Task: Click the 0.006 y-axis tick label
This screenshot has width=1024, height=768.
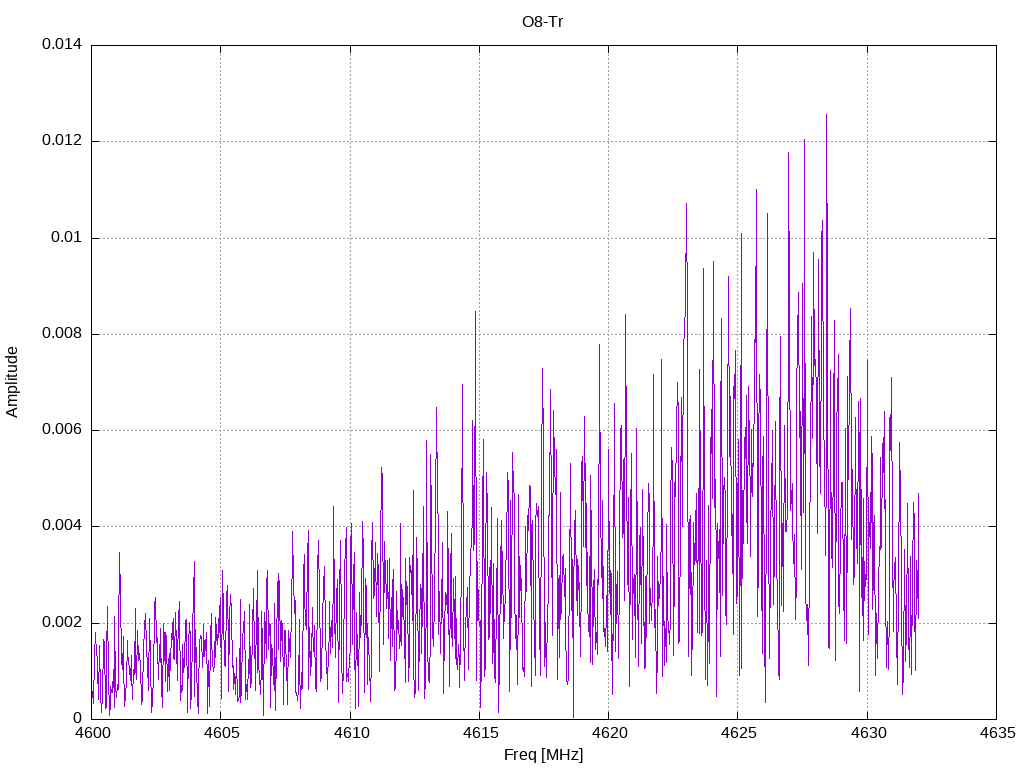Action: pos(62,429)
